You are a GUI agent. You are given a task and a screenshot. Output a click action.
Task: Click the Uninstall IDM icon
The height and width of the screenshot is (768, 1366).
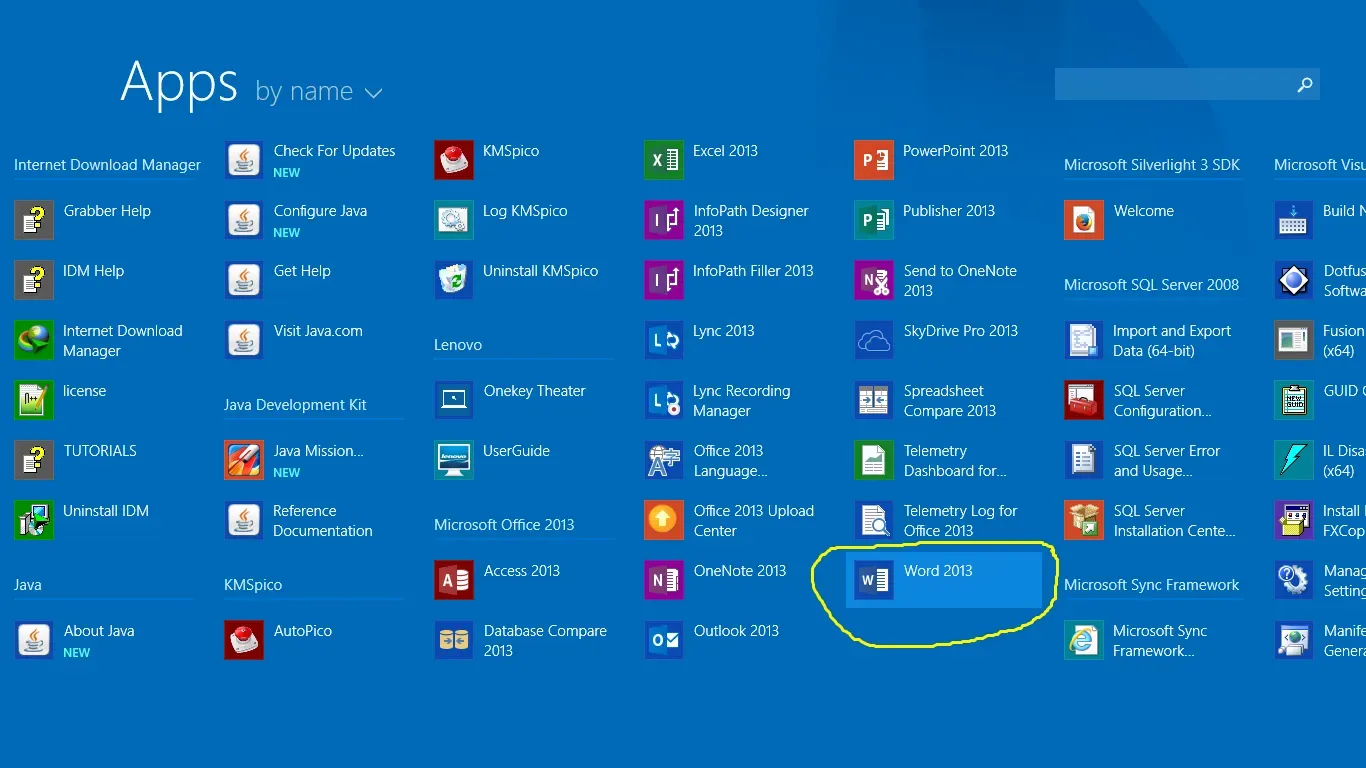point(34,520)
